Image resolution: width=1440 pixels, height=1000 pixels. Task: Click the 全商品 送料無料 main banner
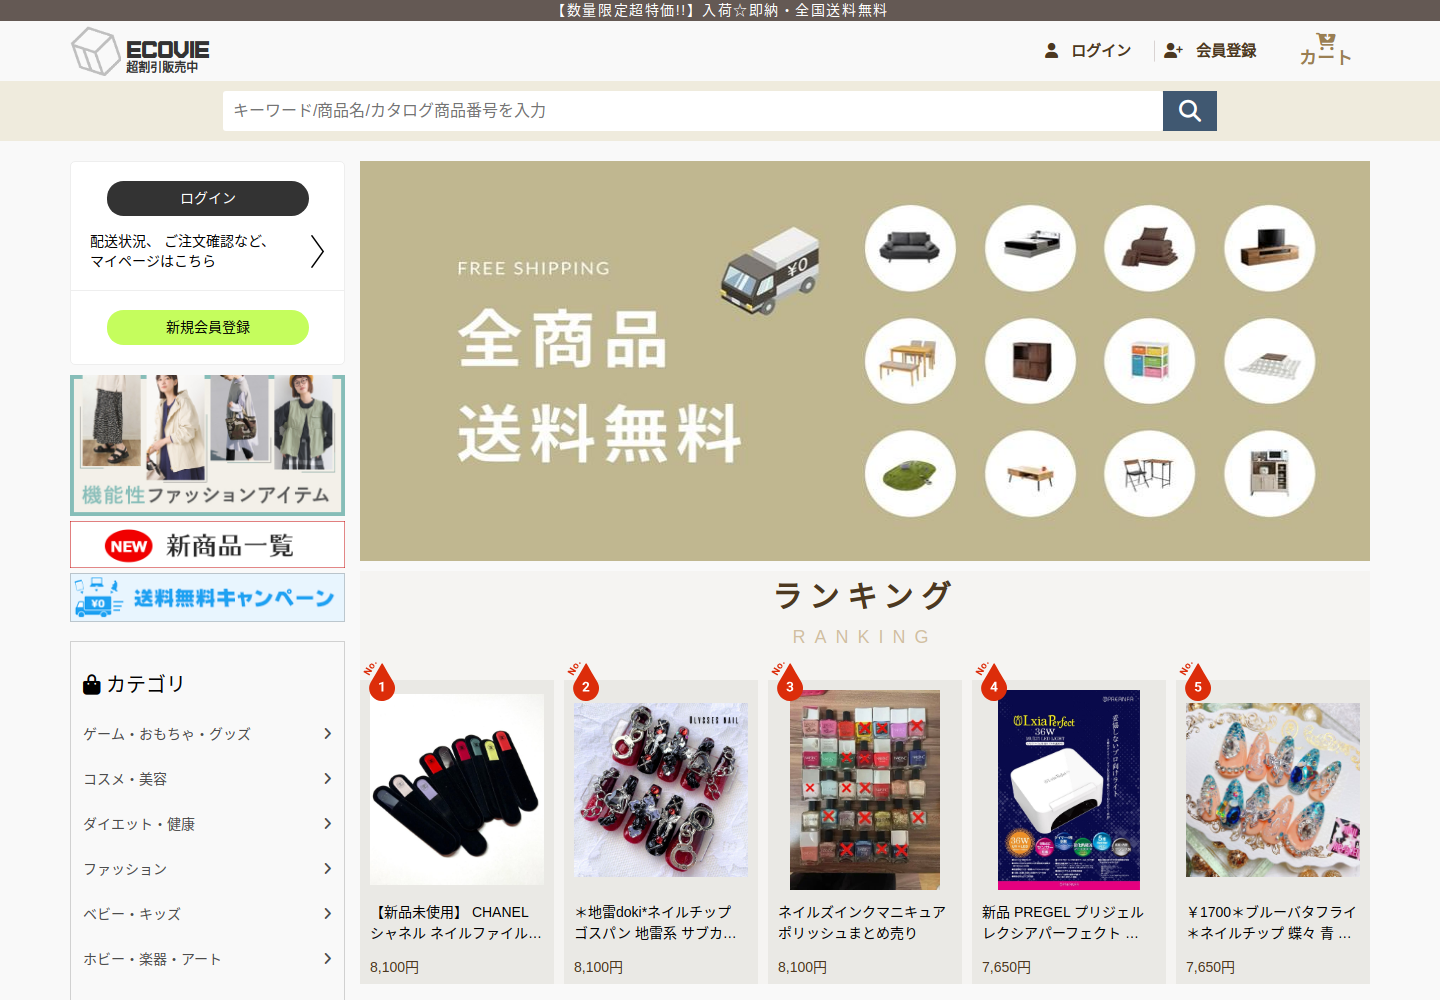pos(865,361)
